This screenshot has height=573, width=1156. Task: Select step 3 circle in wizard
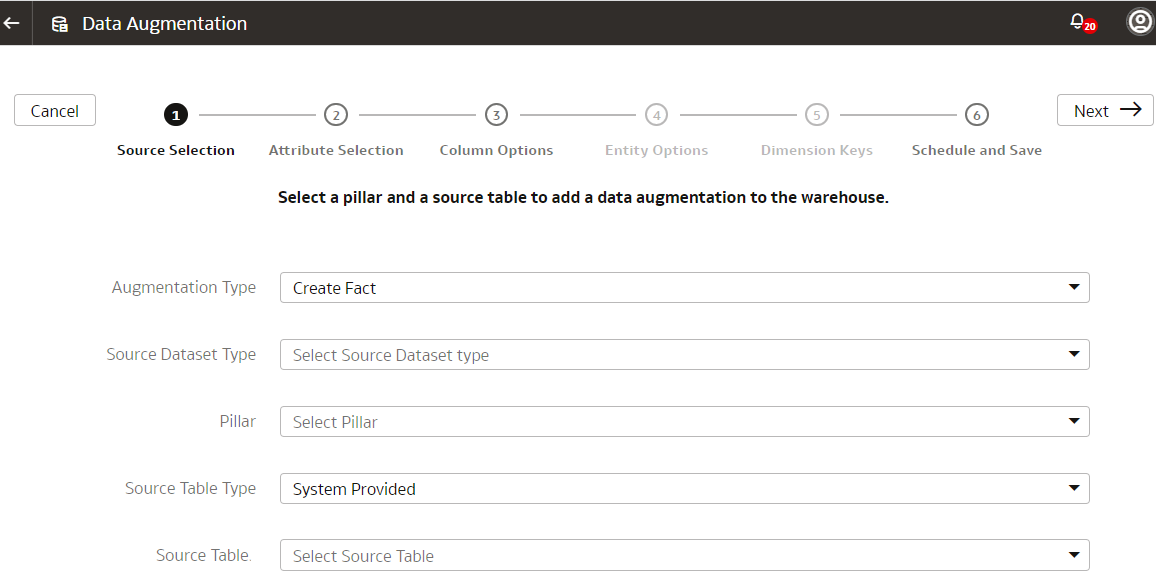coord(496,115)
